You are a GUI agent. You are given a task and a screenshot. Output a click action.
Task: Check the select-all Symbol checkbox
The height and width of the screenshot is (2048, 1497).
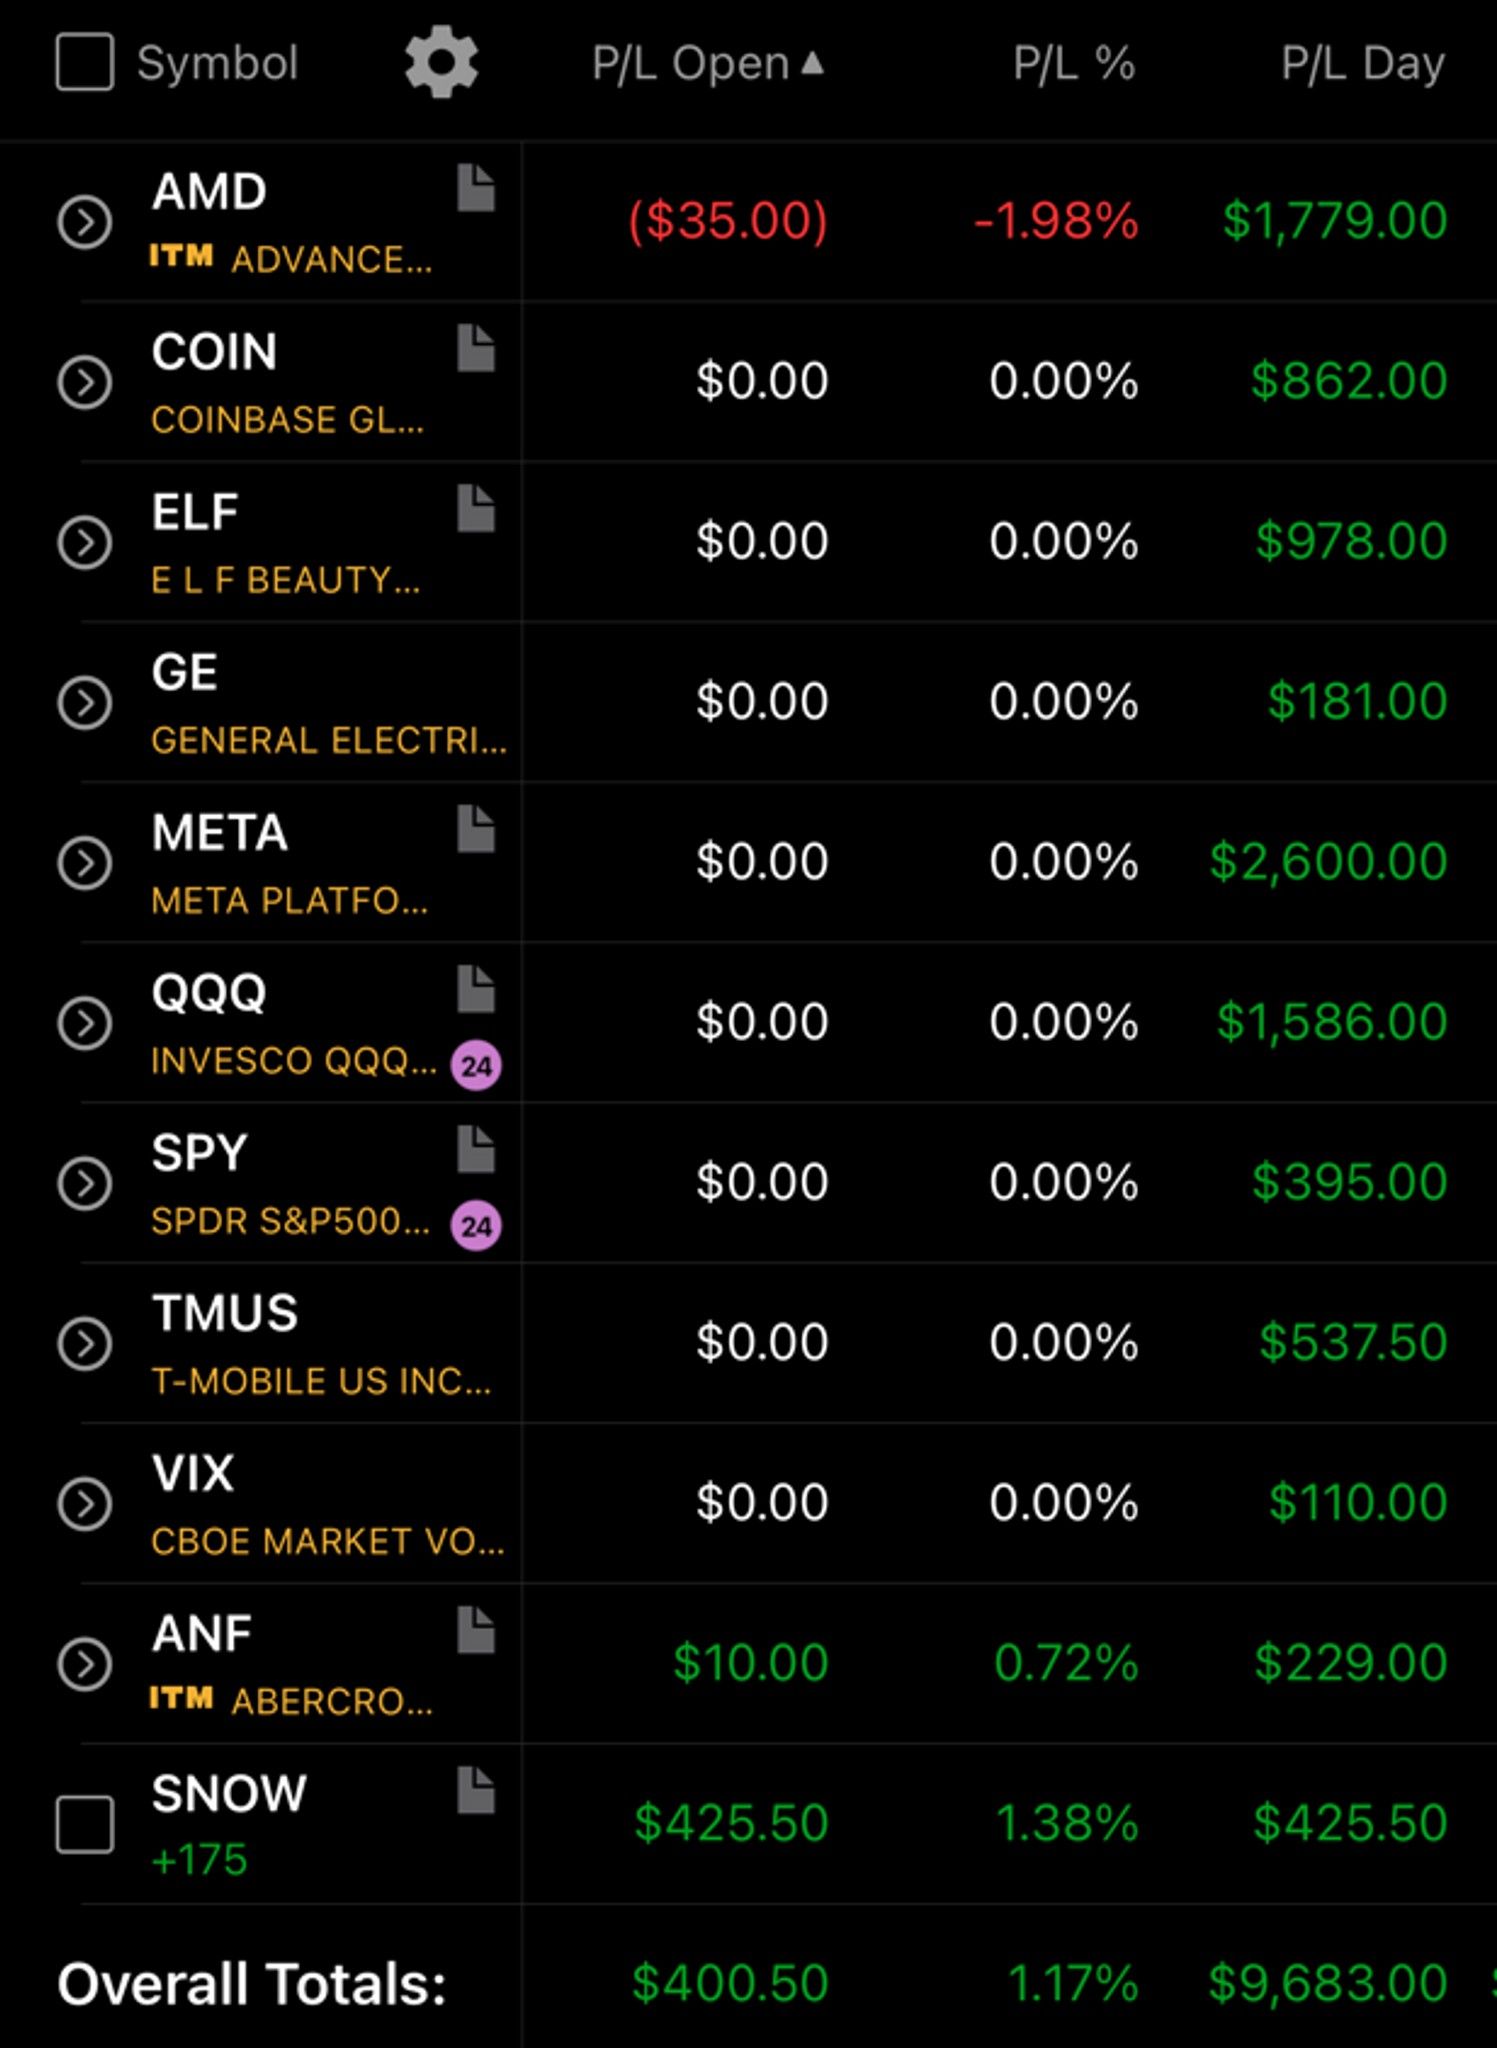(x=84, y=63)
